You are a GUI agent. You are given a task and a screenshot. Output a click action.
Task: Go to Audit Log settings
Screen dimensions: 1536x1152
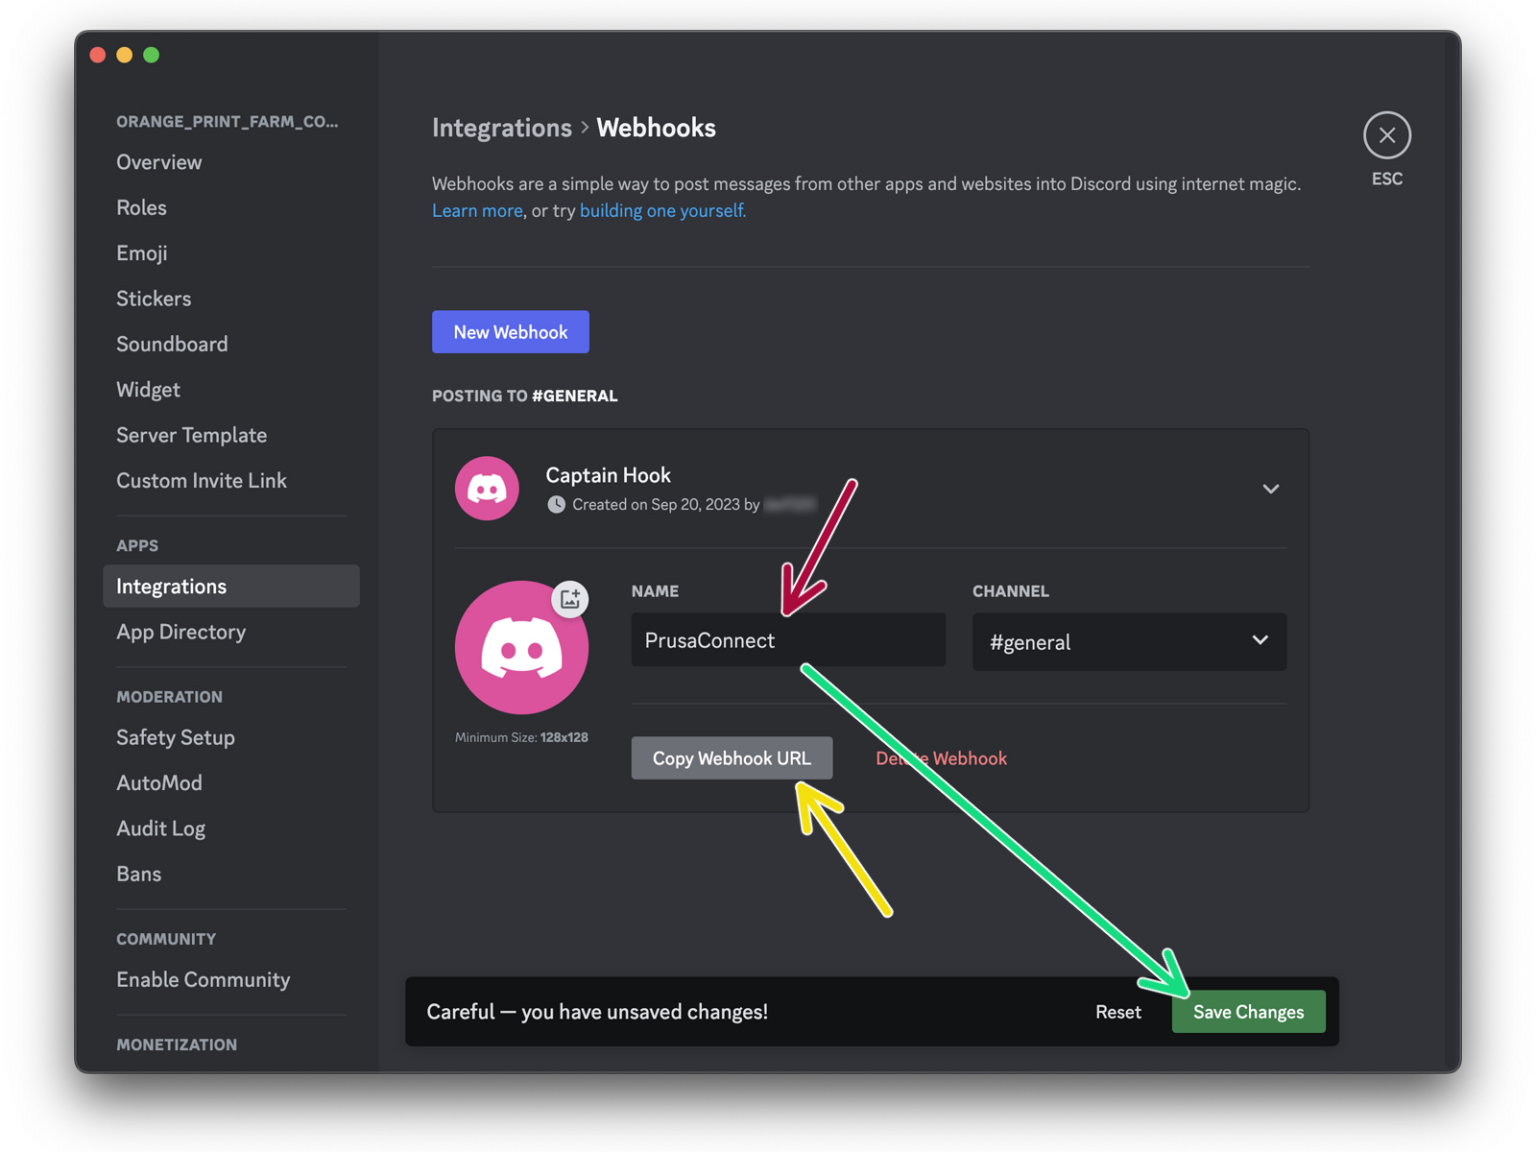160,828
